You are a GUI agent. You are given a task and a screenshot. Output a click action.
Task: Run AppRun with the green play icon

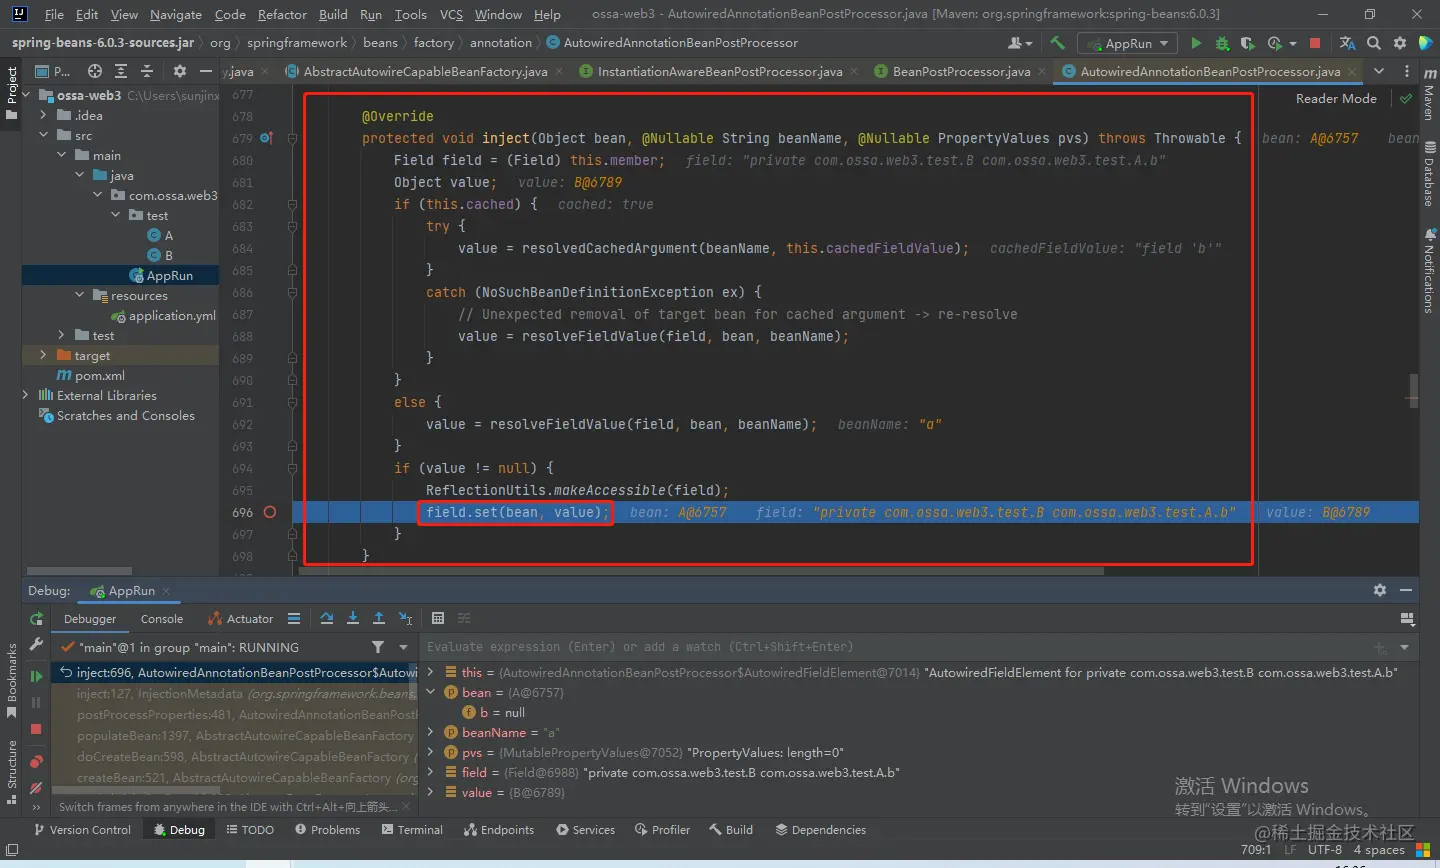tap(1196, 43)
